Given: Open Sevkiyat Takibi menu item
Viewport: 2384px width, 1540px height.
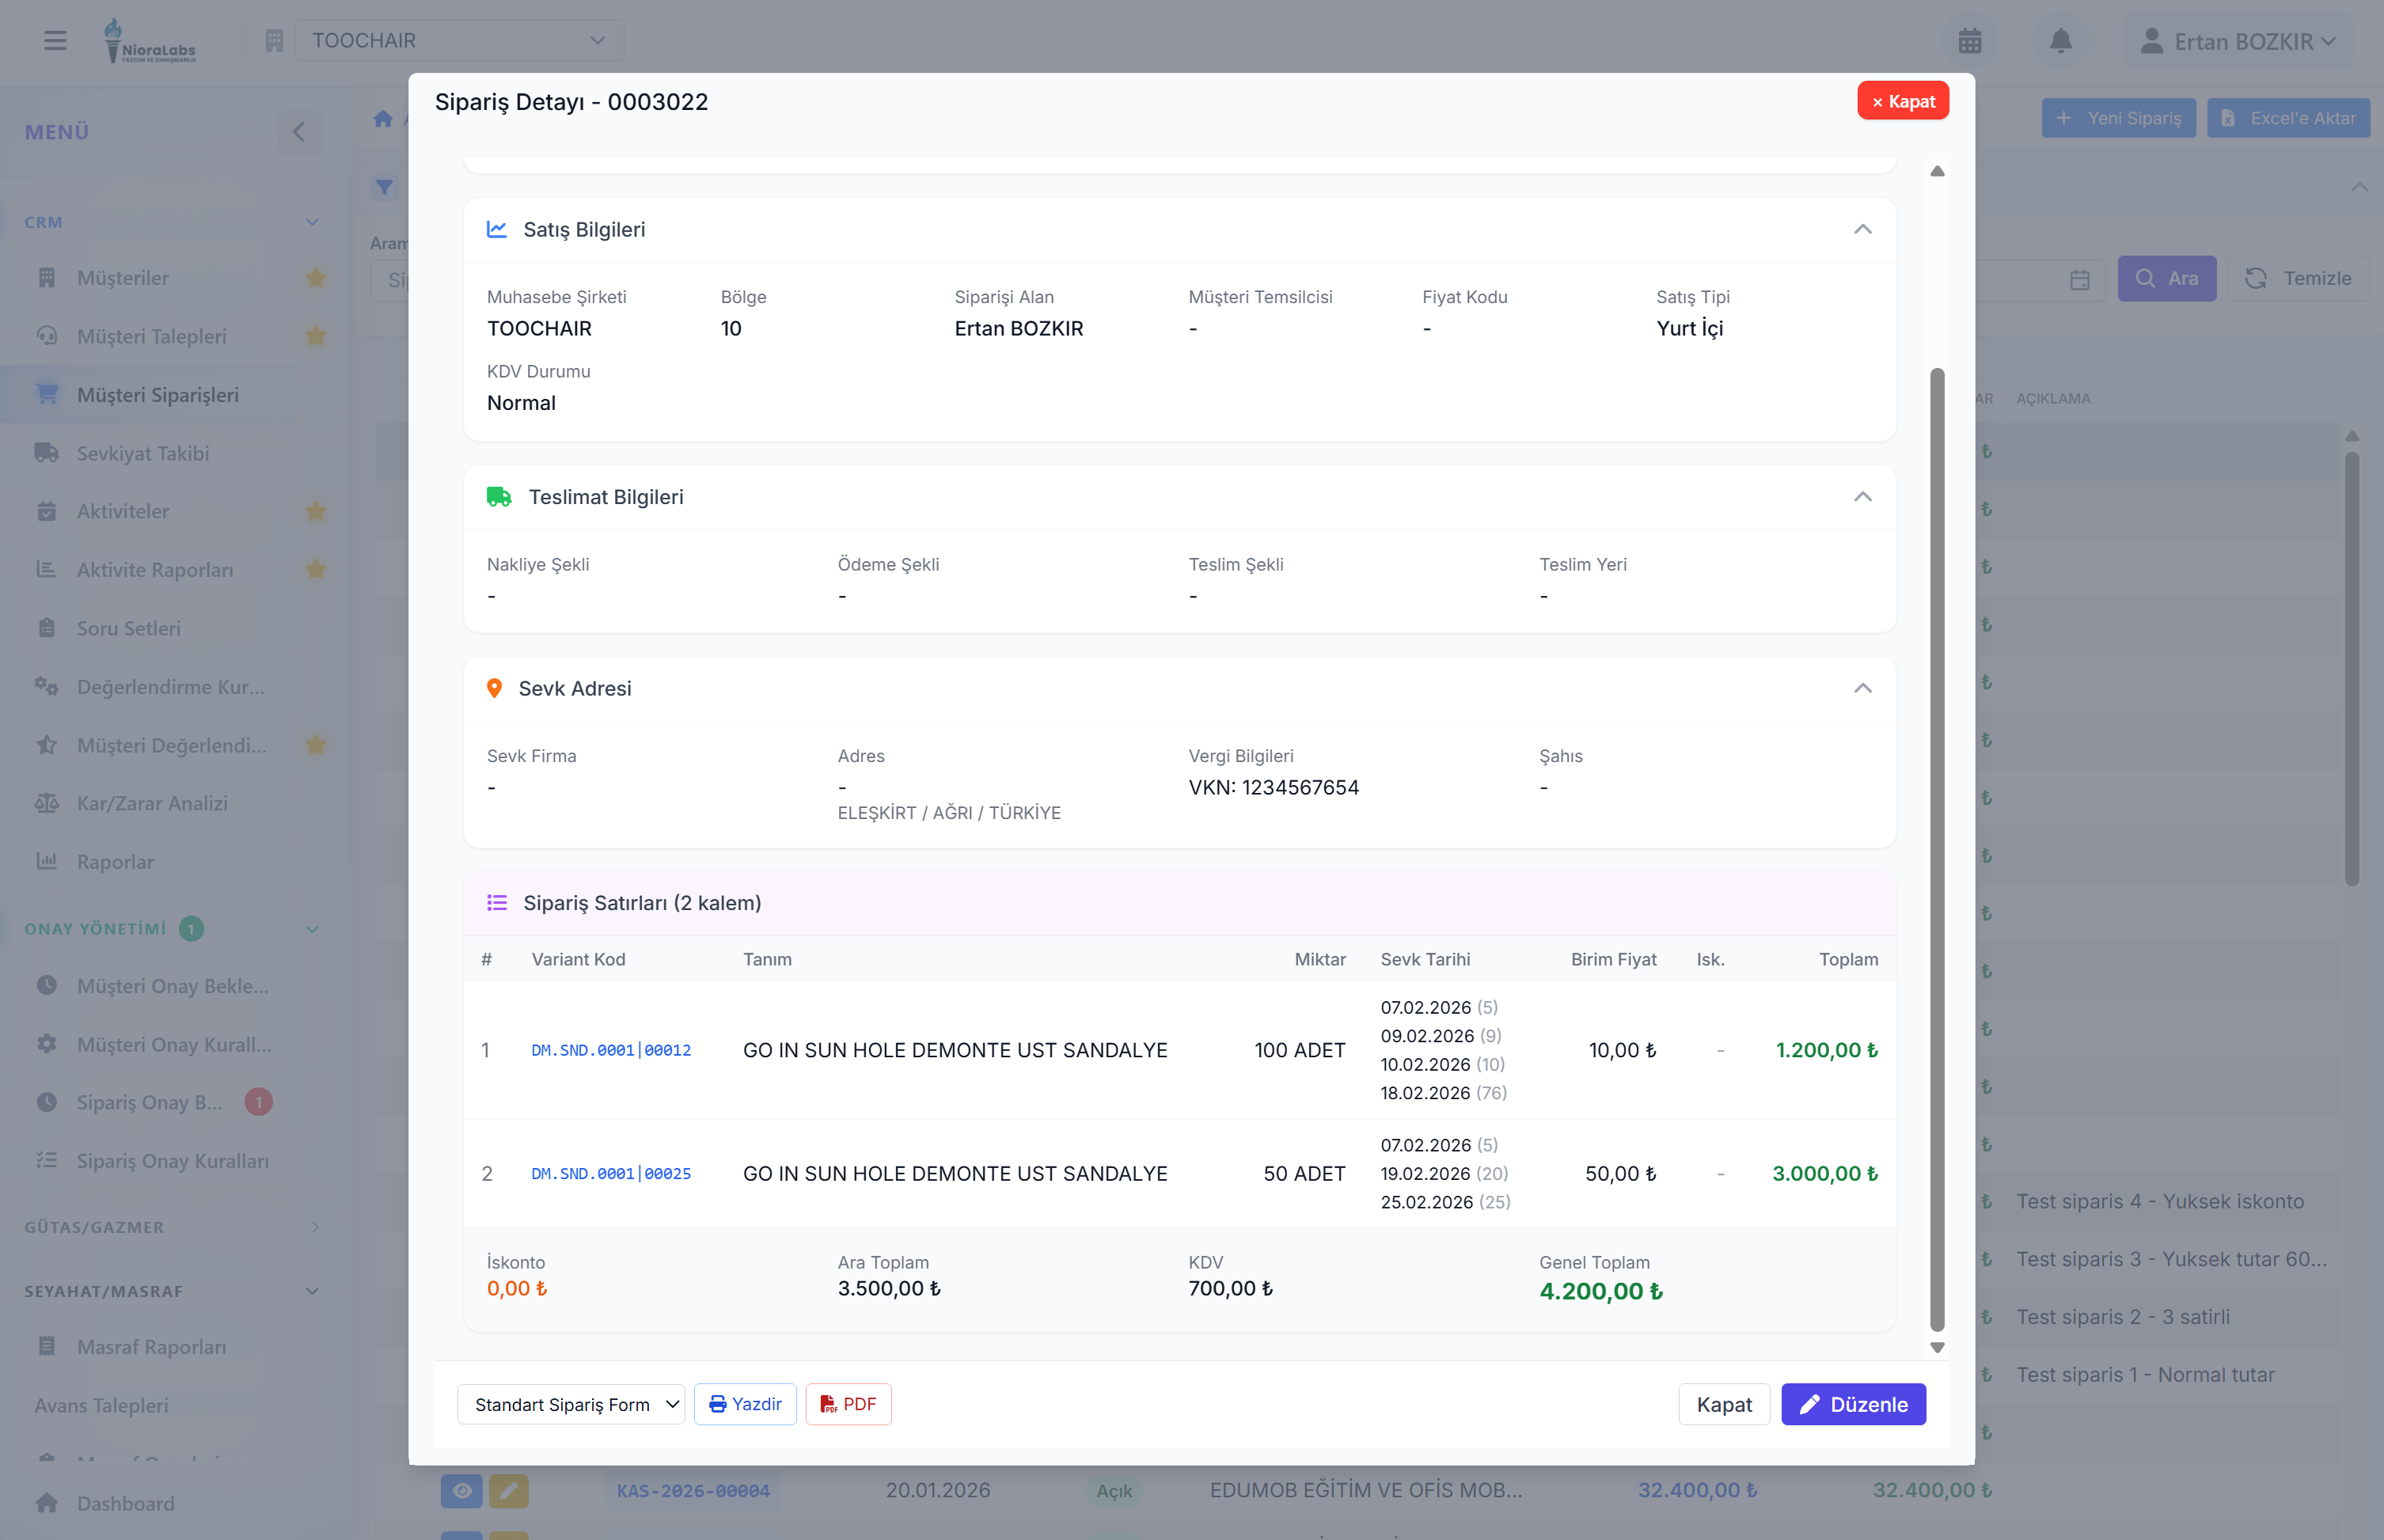Looking at the screenshot, I should click(x=143, y=453).
